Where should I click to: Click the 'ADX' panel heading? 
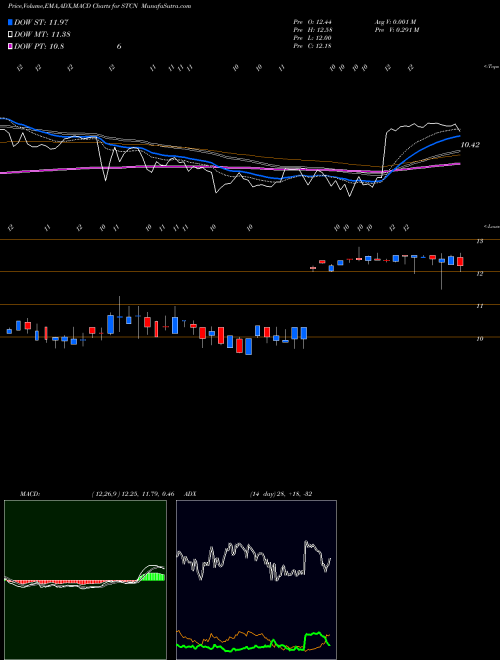191,493
